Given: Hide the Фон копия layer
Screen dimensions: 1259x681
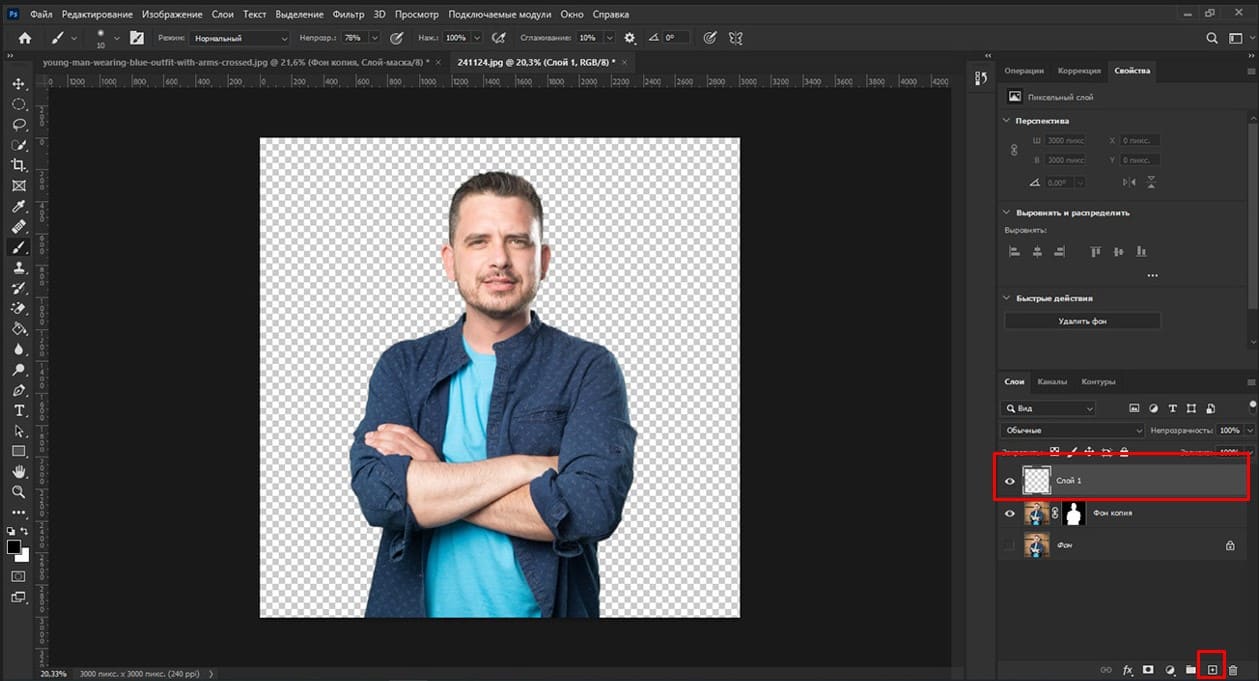Looking at the screenshot, I should coord(1009,513).
